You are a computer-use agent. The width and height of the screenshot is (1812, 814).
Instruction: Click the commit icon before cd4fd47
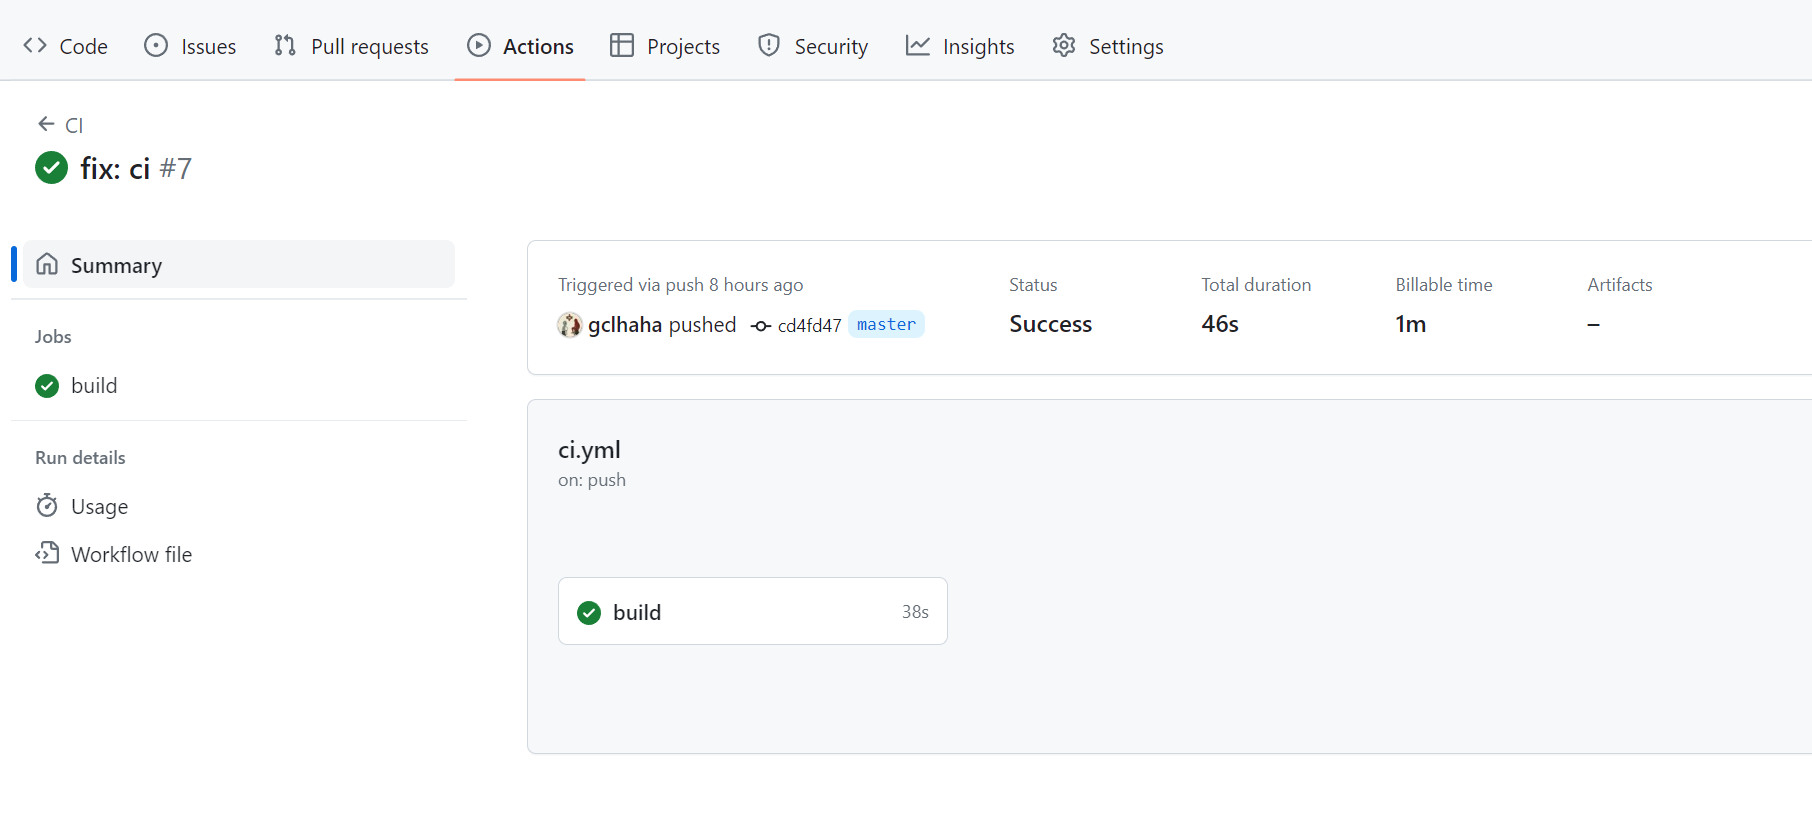click(x=761, y=326)
